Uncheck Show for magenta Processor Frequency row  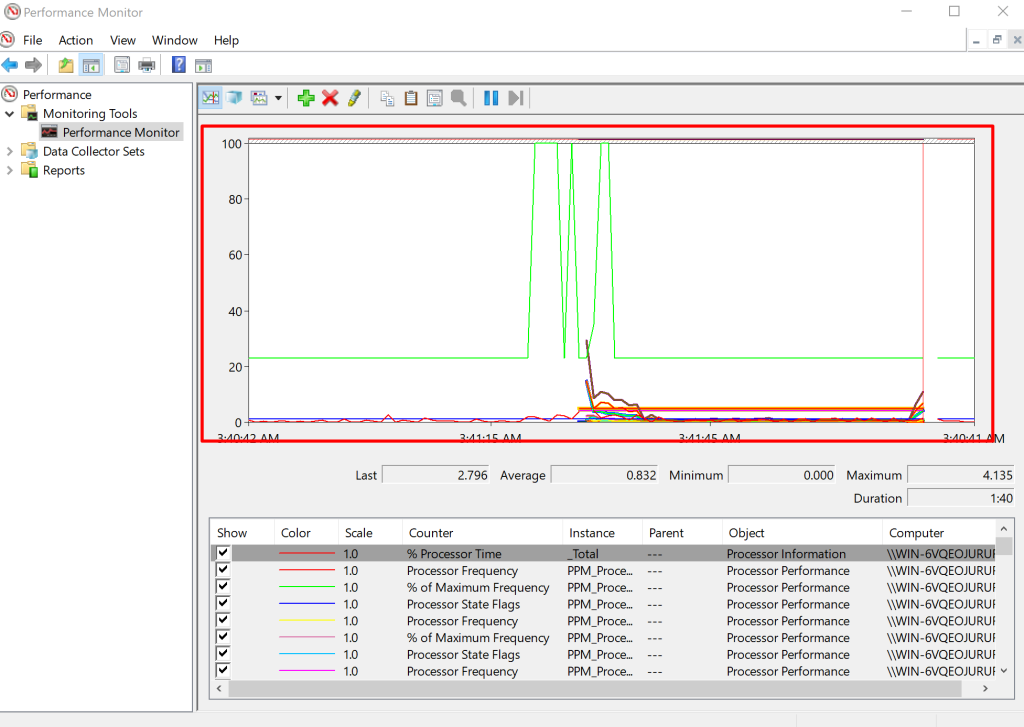point(223,670)
